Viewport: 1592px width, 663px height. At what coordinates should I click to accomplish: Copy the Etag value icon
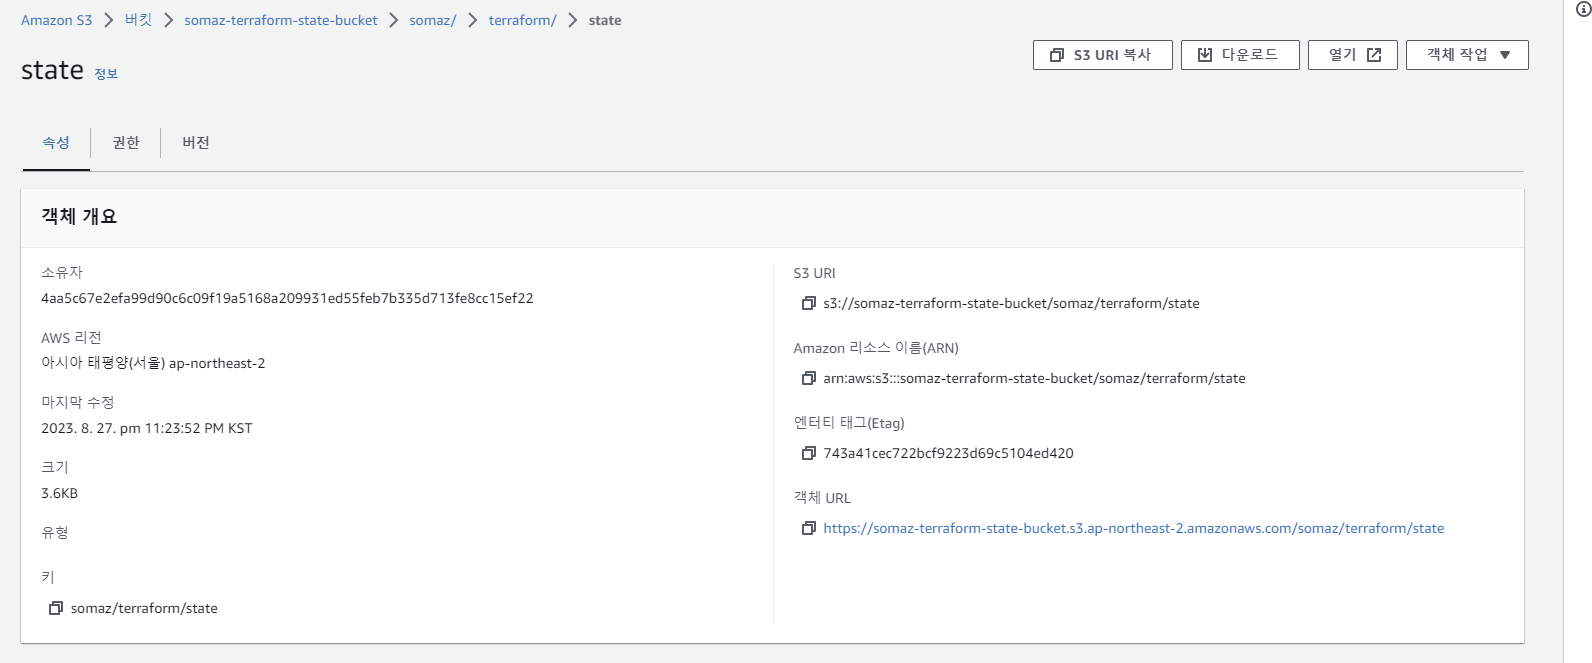(x=809, y=453)
